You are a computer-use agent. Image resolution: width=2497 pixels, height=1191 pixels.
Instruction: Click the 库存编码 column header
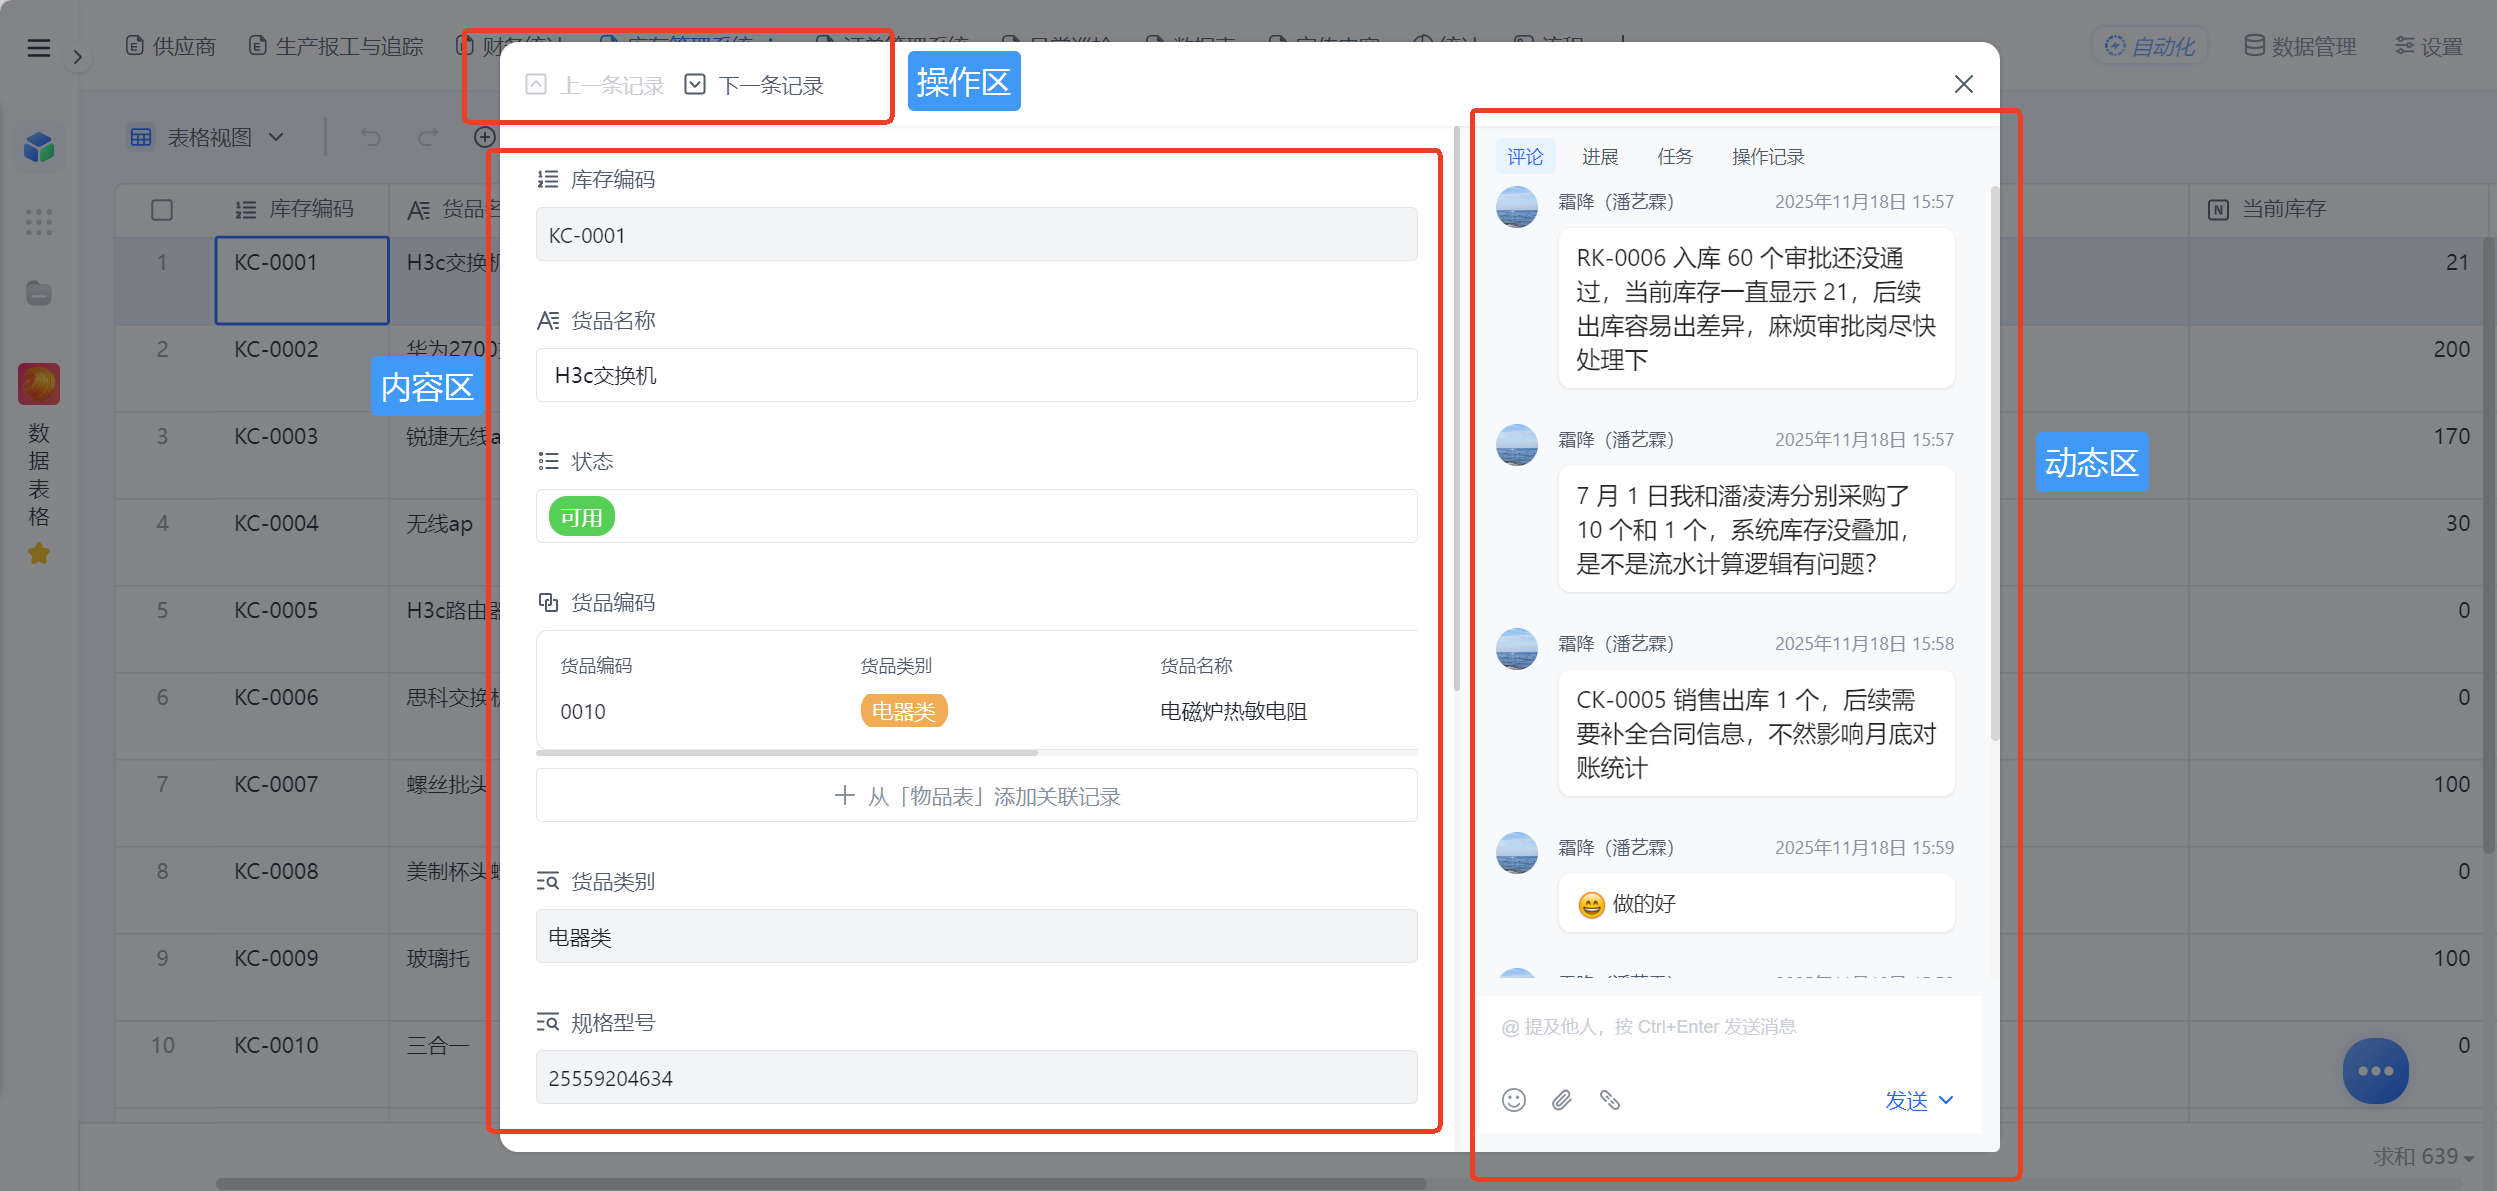click(x=302, y=209)
